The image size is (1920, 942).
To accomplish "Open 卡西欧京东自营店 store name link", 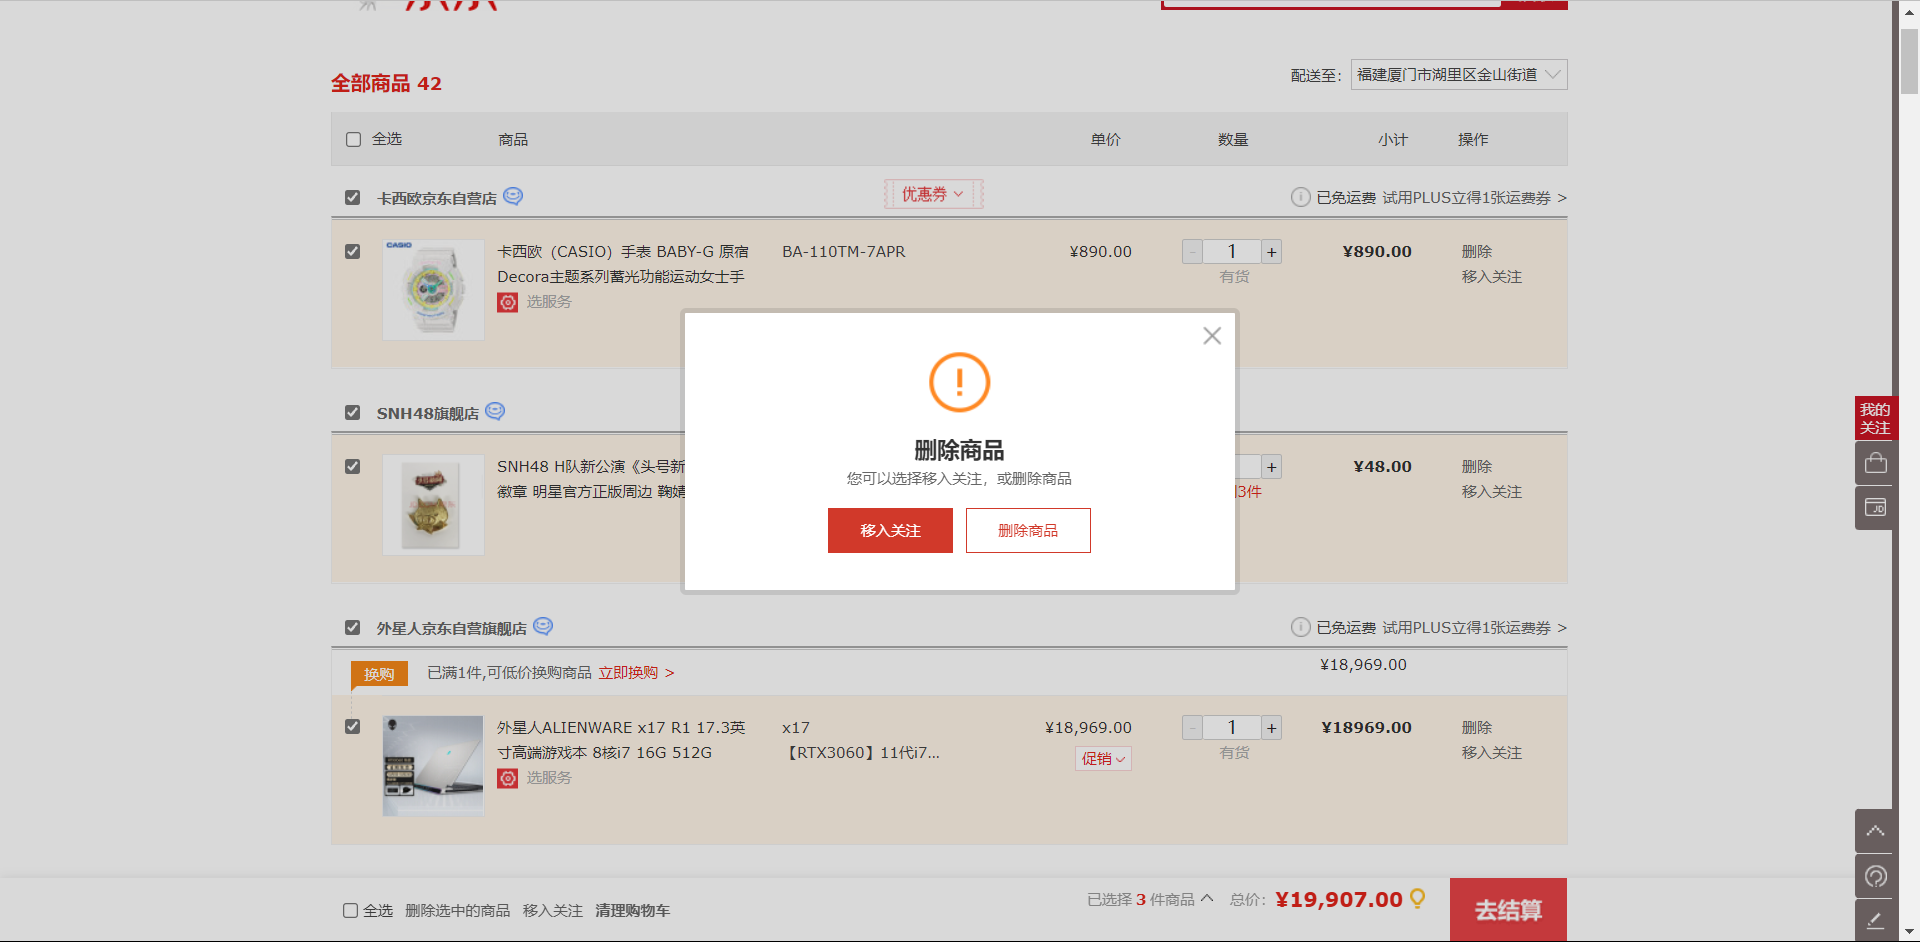I will click(x=437, y=198).
